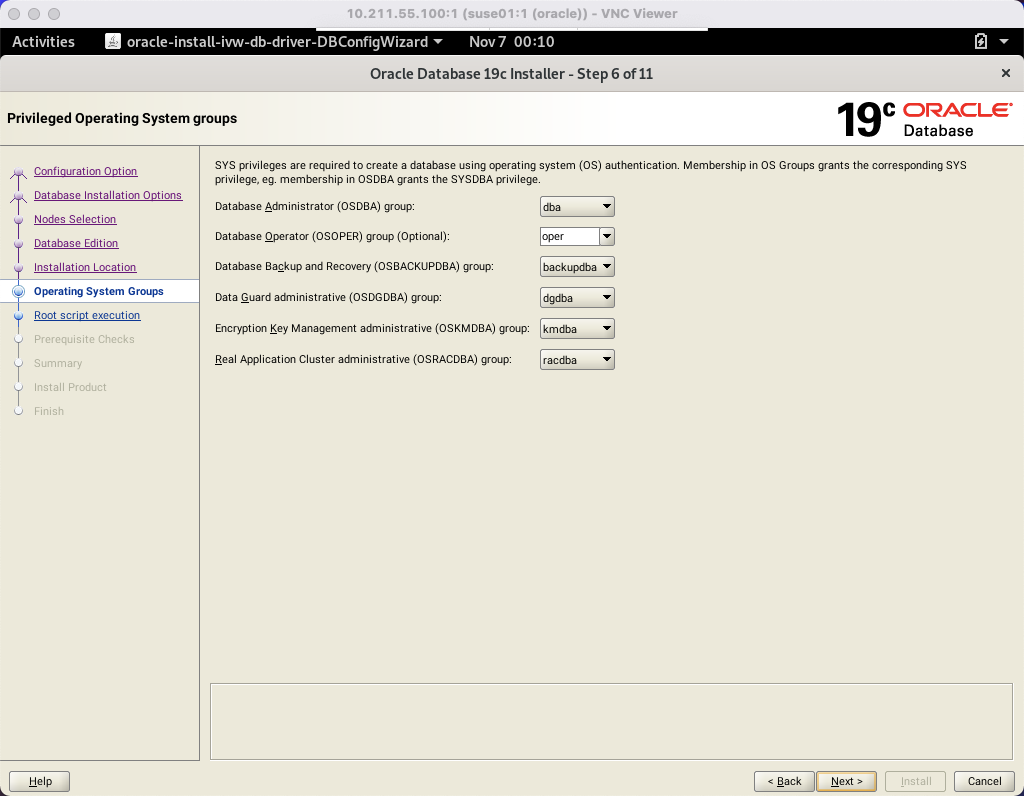This screenshot has width=1024, height=796.
Task: Click the Back button
Action: tap(784, 781)
